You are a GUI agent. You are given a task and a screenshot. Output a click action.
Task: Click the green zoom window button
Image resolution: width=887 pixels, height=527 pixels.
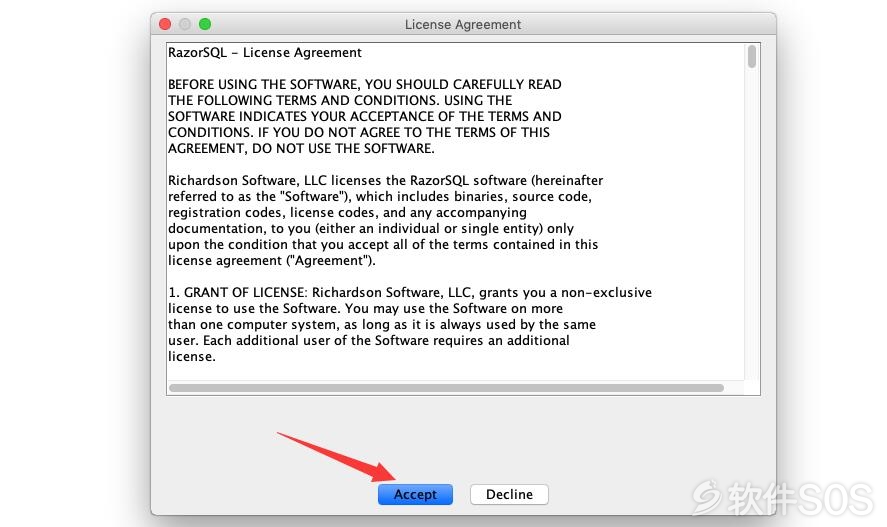pyautogui.click(x=205, y=24)
